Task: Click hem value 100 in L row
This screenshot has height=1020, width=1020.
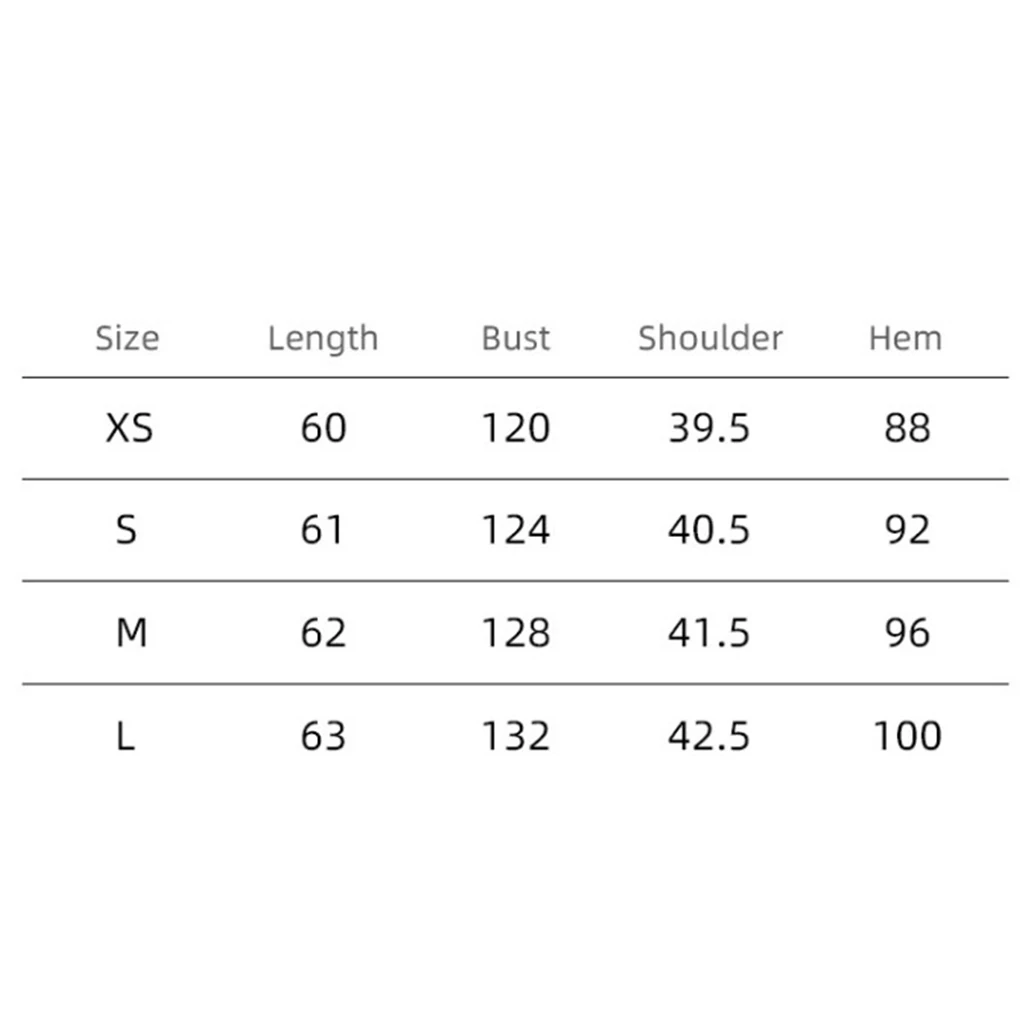Action: click(907, 737)
